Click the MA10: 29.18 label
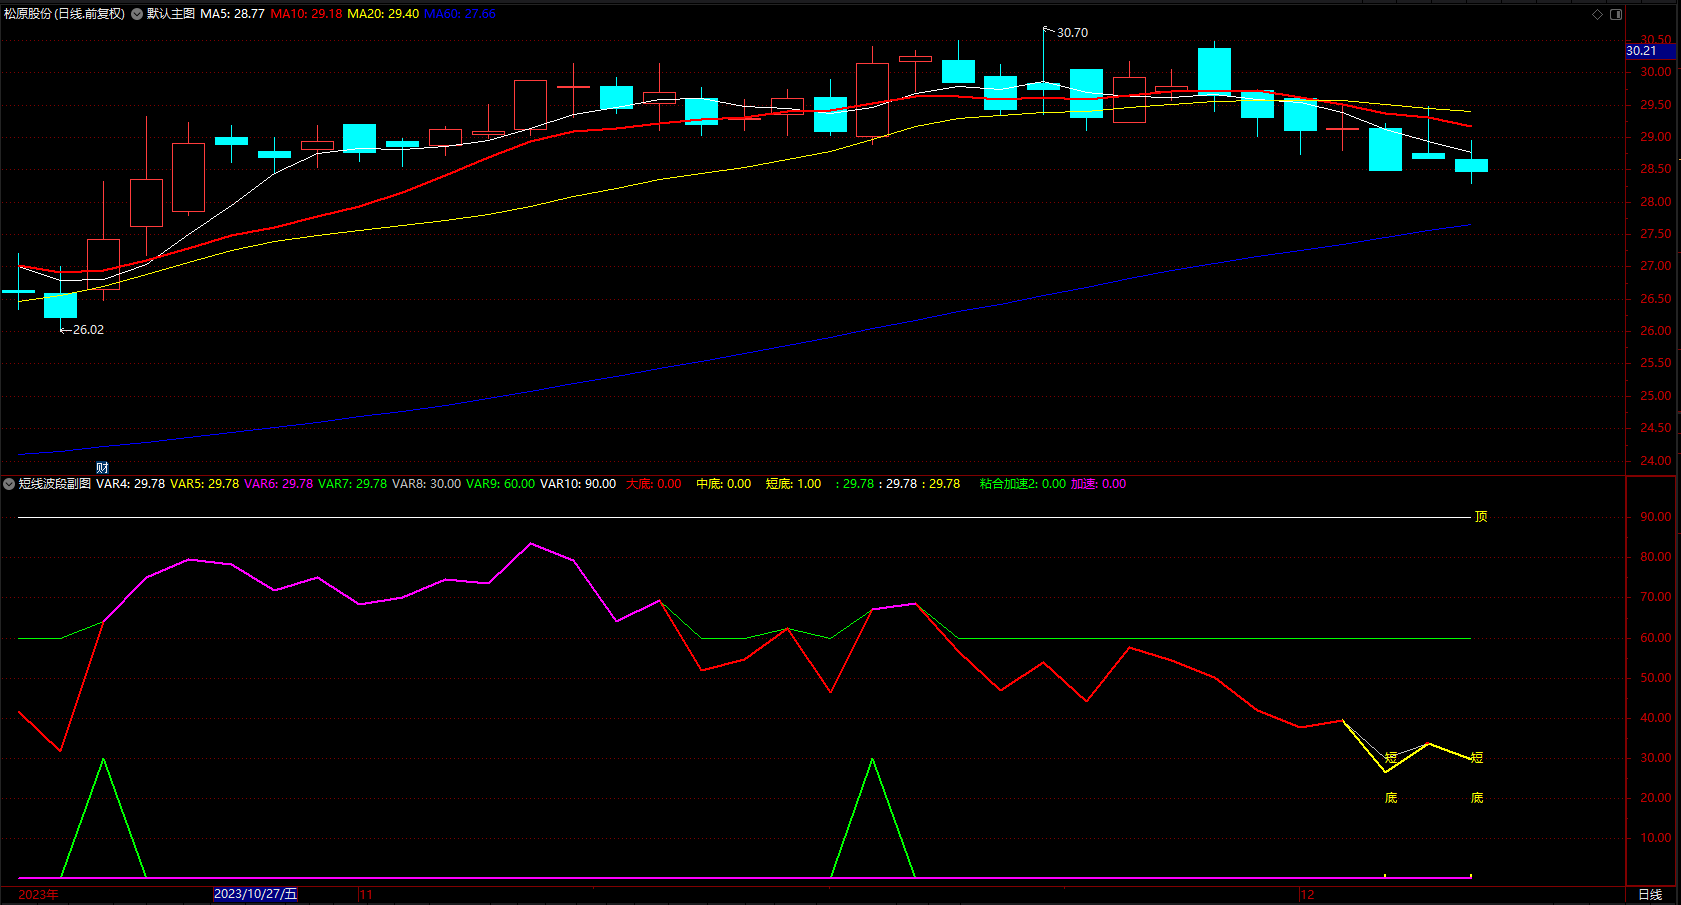1681x905 pixels. 307,14
